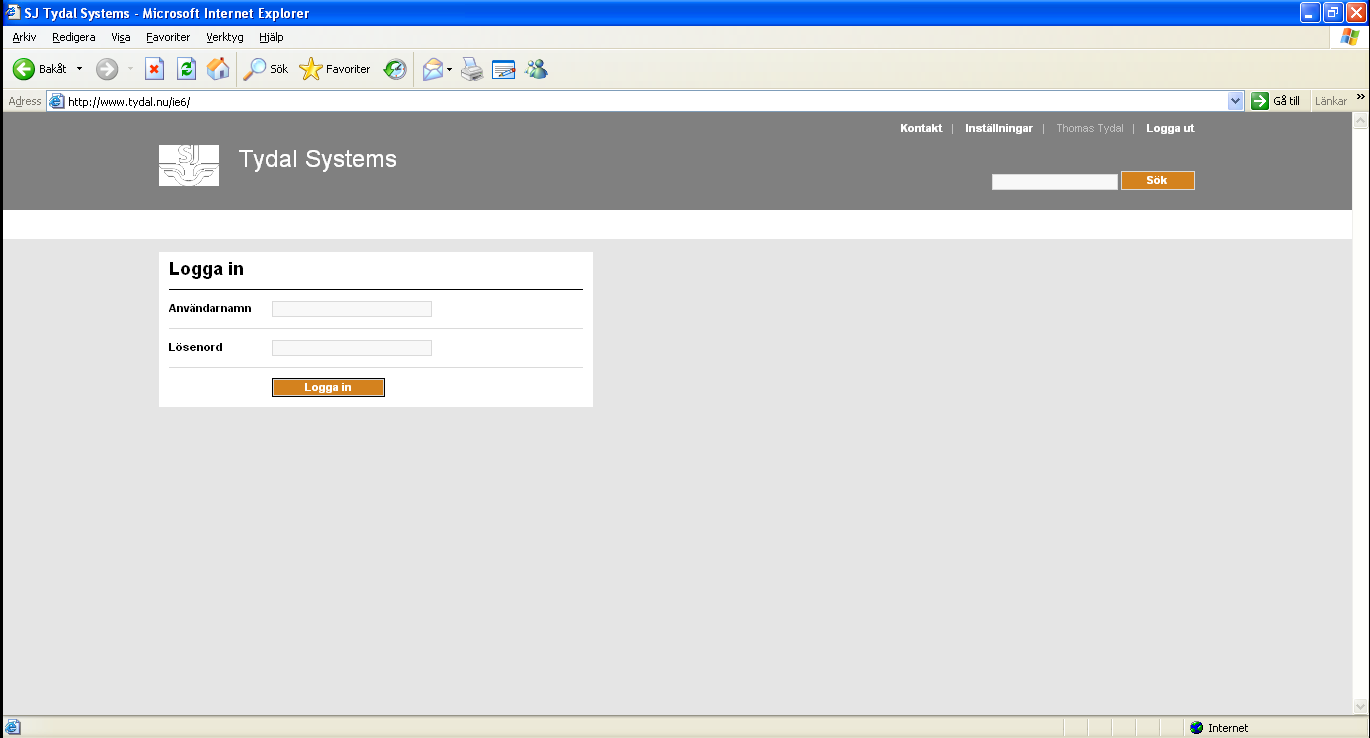This screenshot has height=738, width=1370.
Task: Click the Internet zone status bar indicator
Action: (x=1218, y=728)
